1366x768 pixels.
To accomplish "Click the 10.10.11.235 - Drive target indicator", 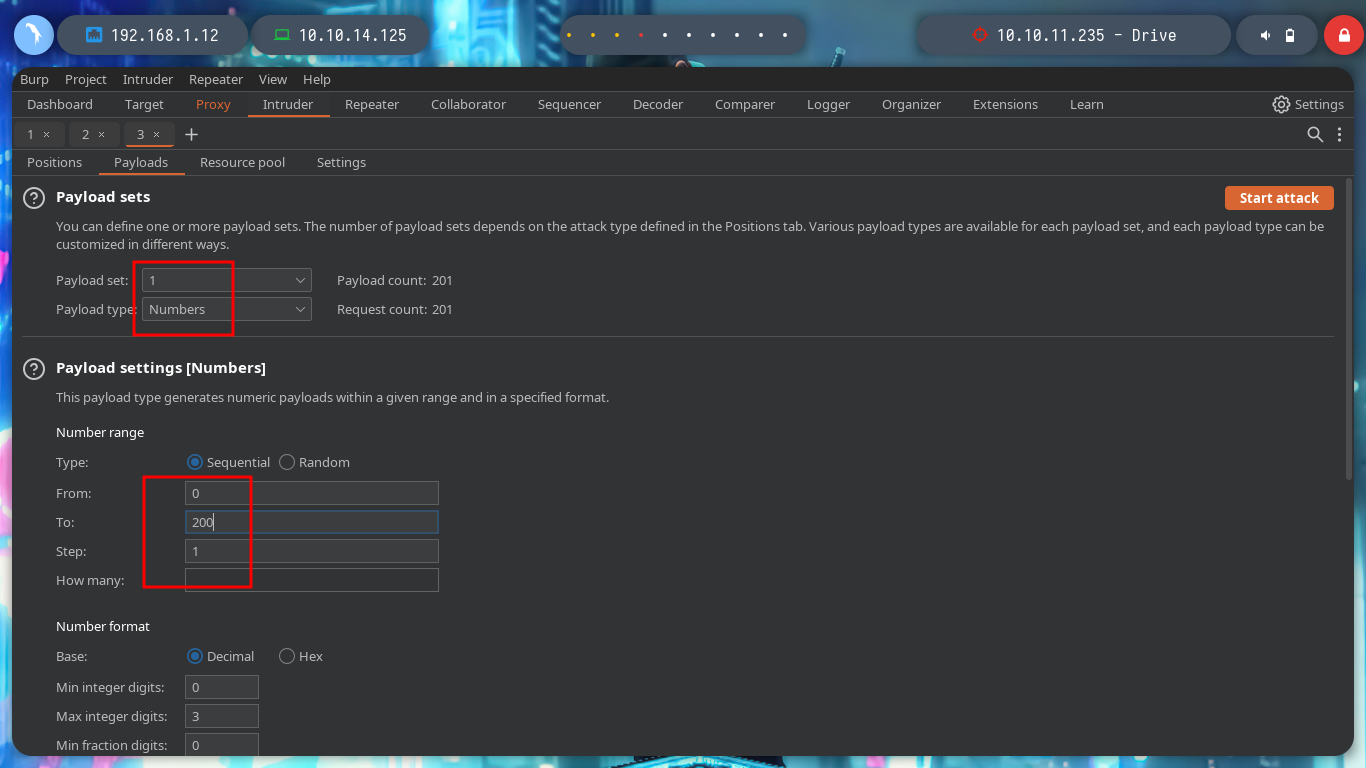I will point(1074,35).
